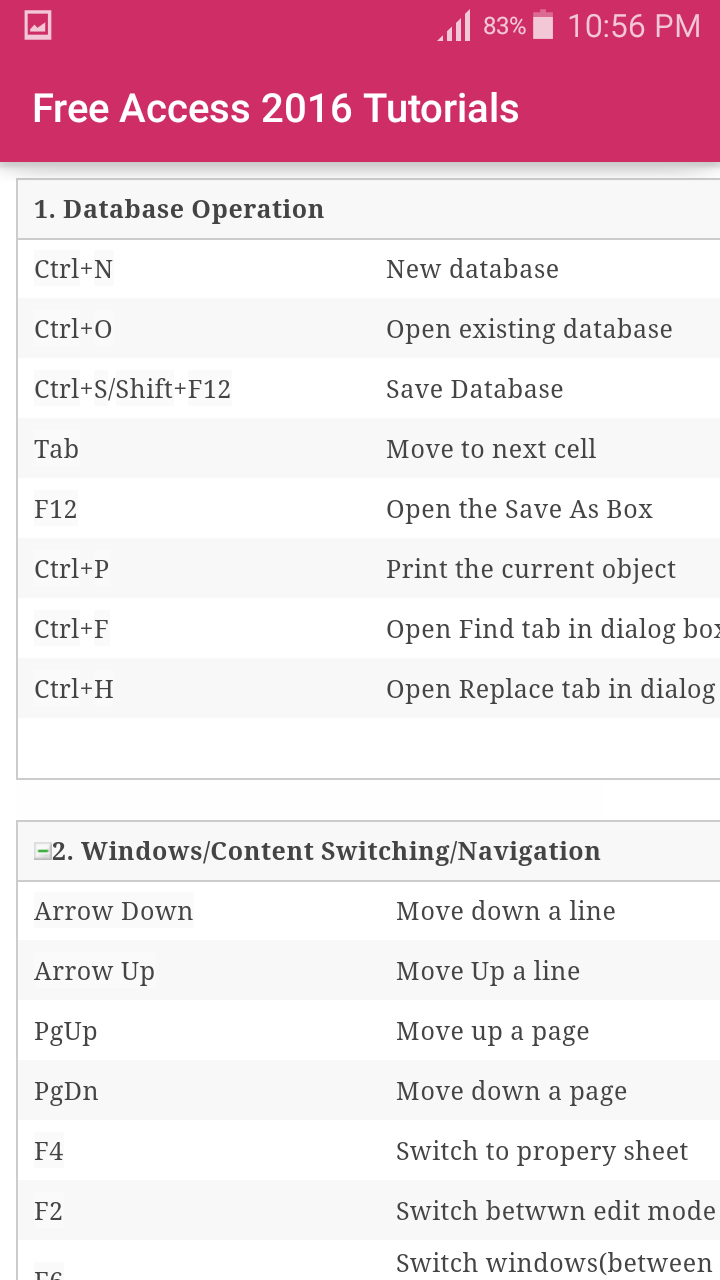Image resolution: width=720 pixels, height=1280 pixels.
Task: Tap the Ctrl+N shortcut row
Action: point(368,269)
